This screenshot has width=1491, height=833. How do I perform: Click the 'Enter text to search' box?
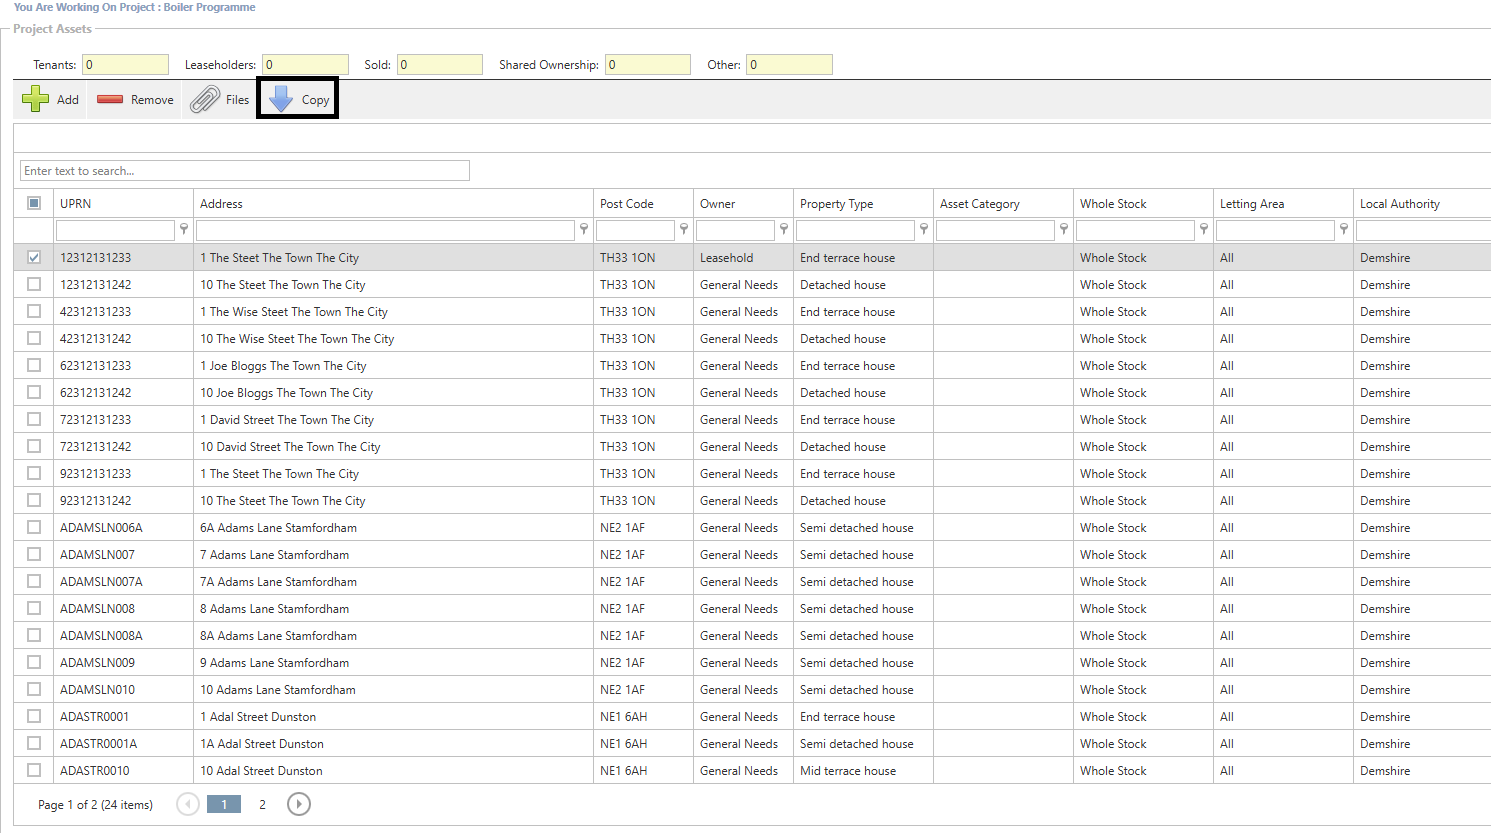[244, 171]
